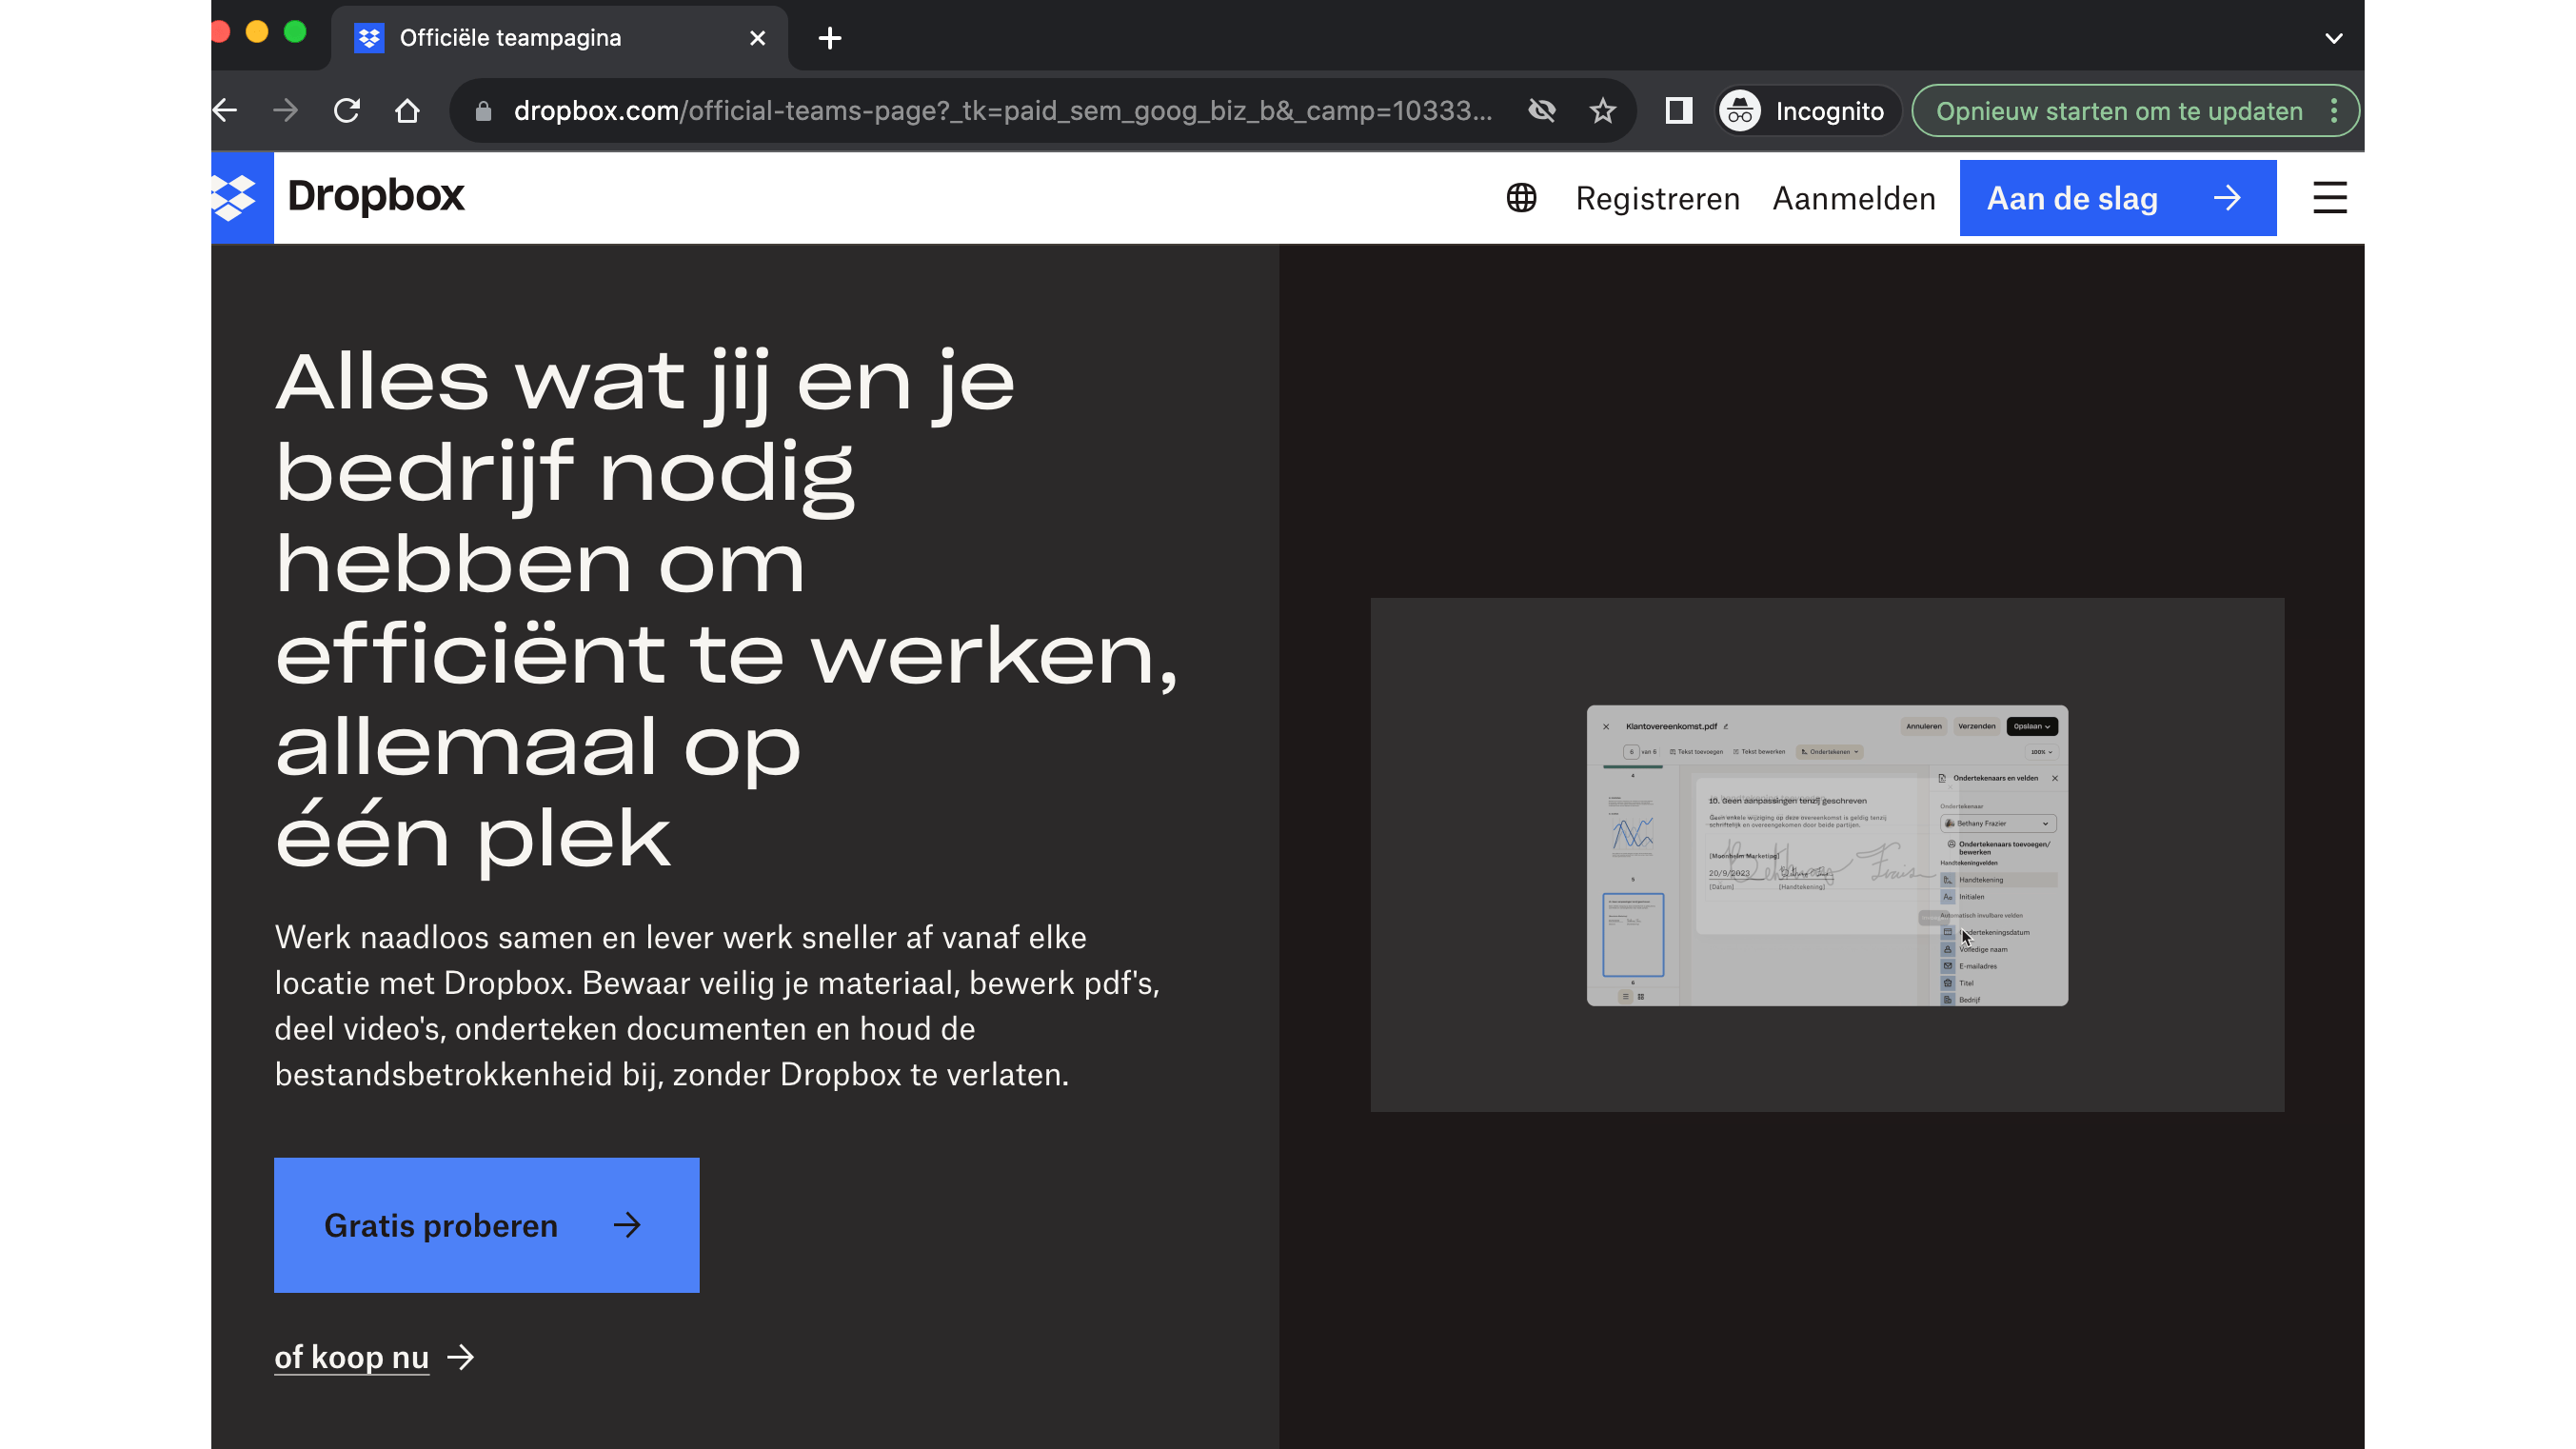Open the hamburger menu on the Dropbox page

point(2329,197)
